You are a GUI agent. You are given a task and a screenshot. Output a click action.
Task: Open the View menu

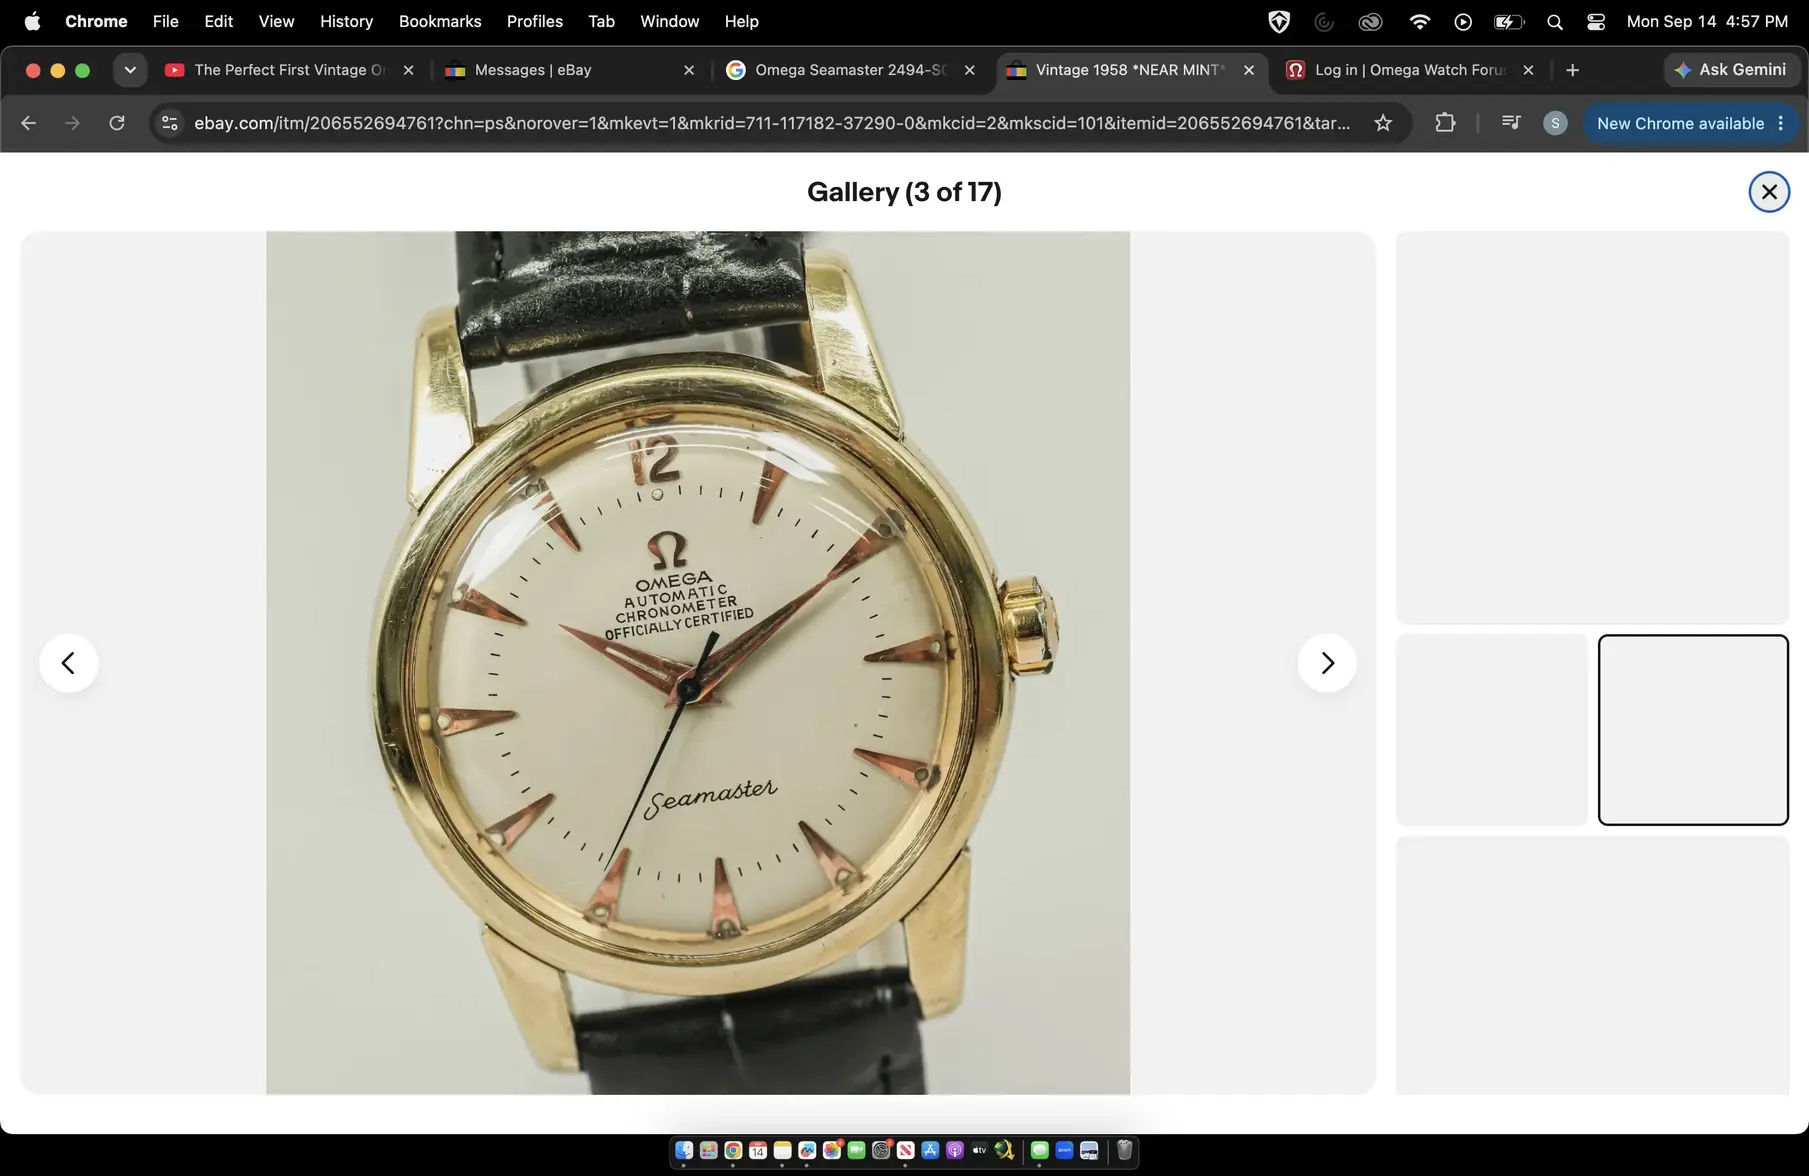[x=276, y=21]
